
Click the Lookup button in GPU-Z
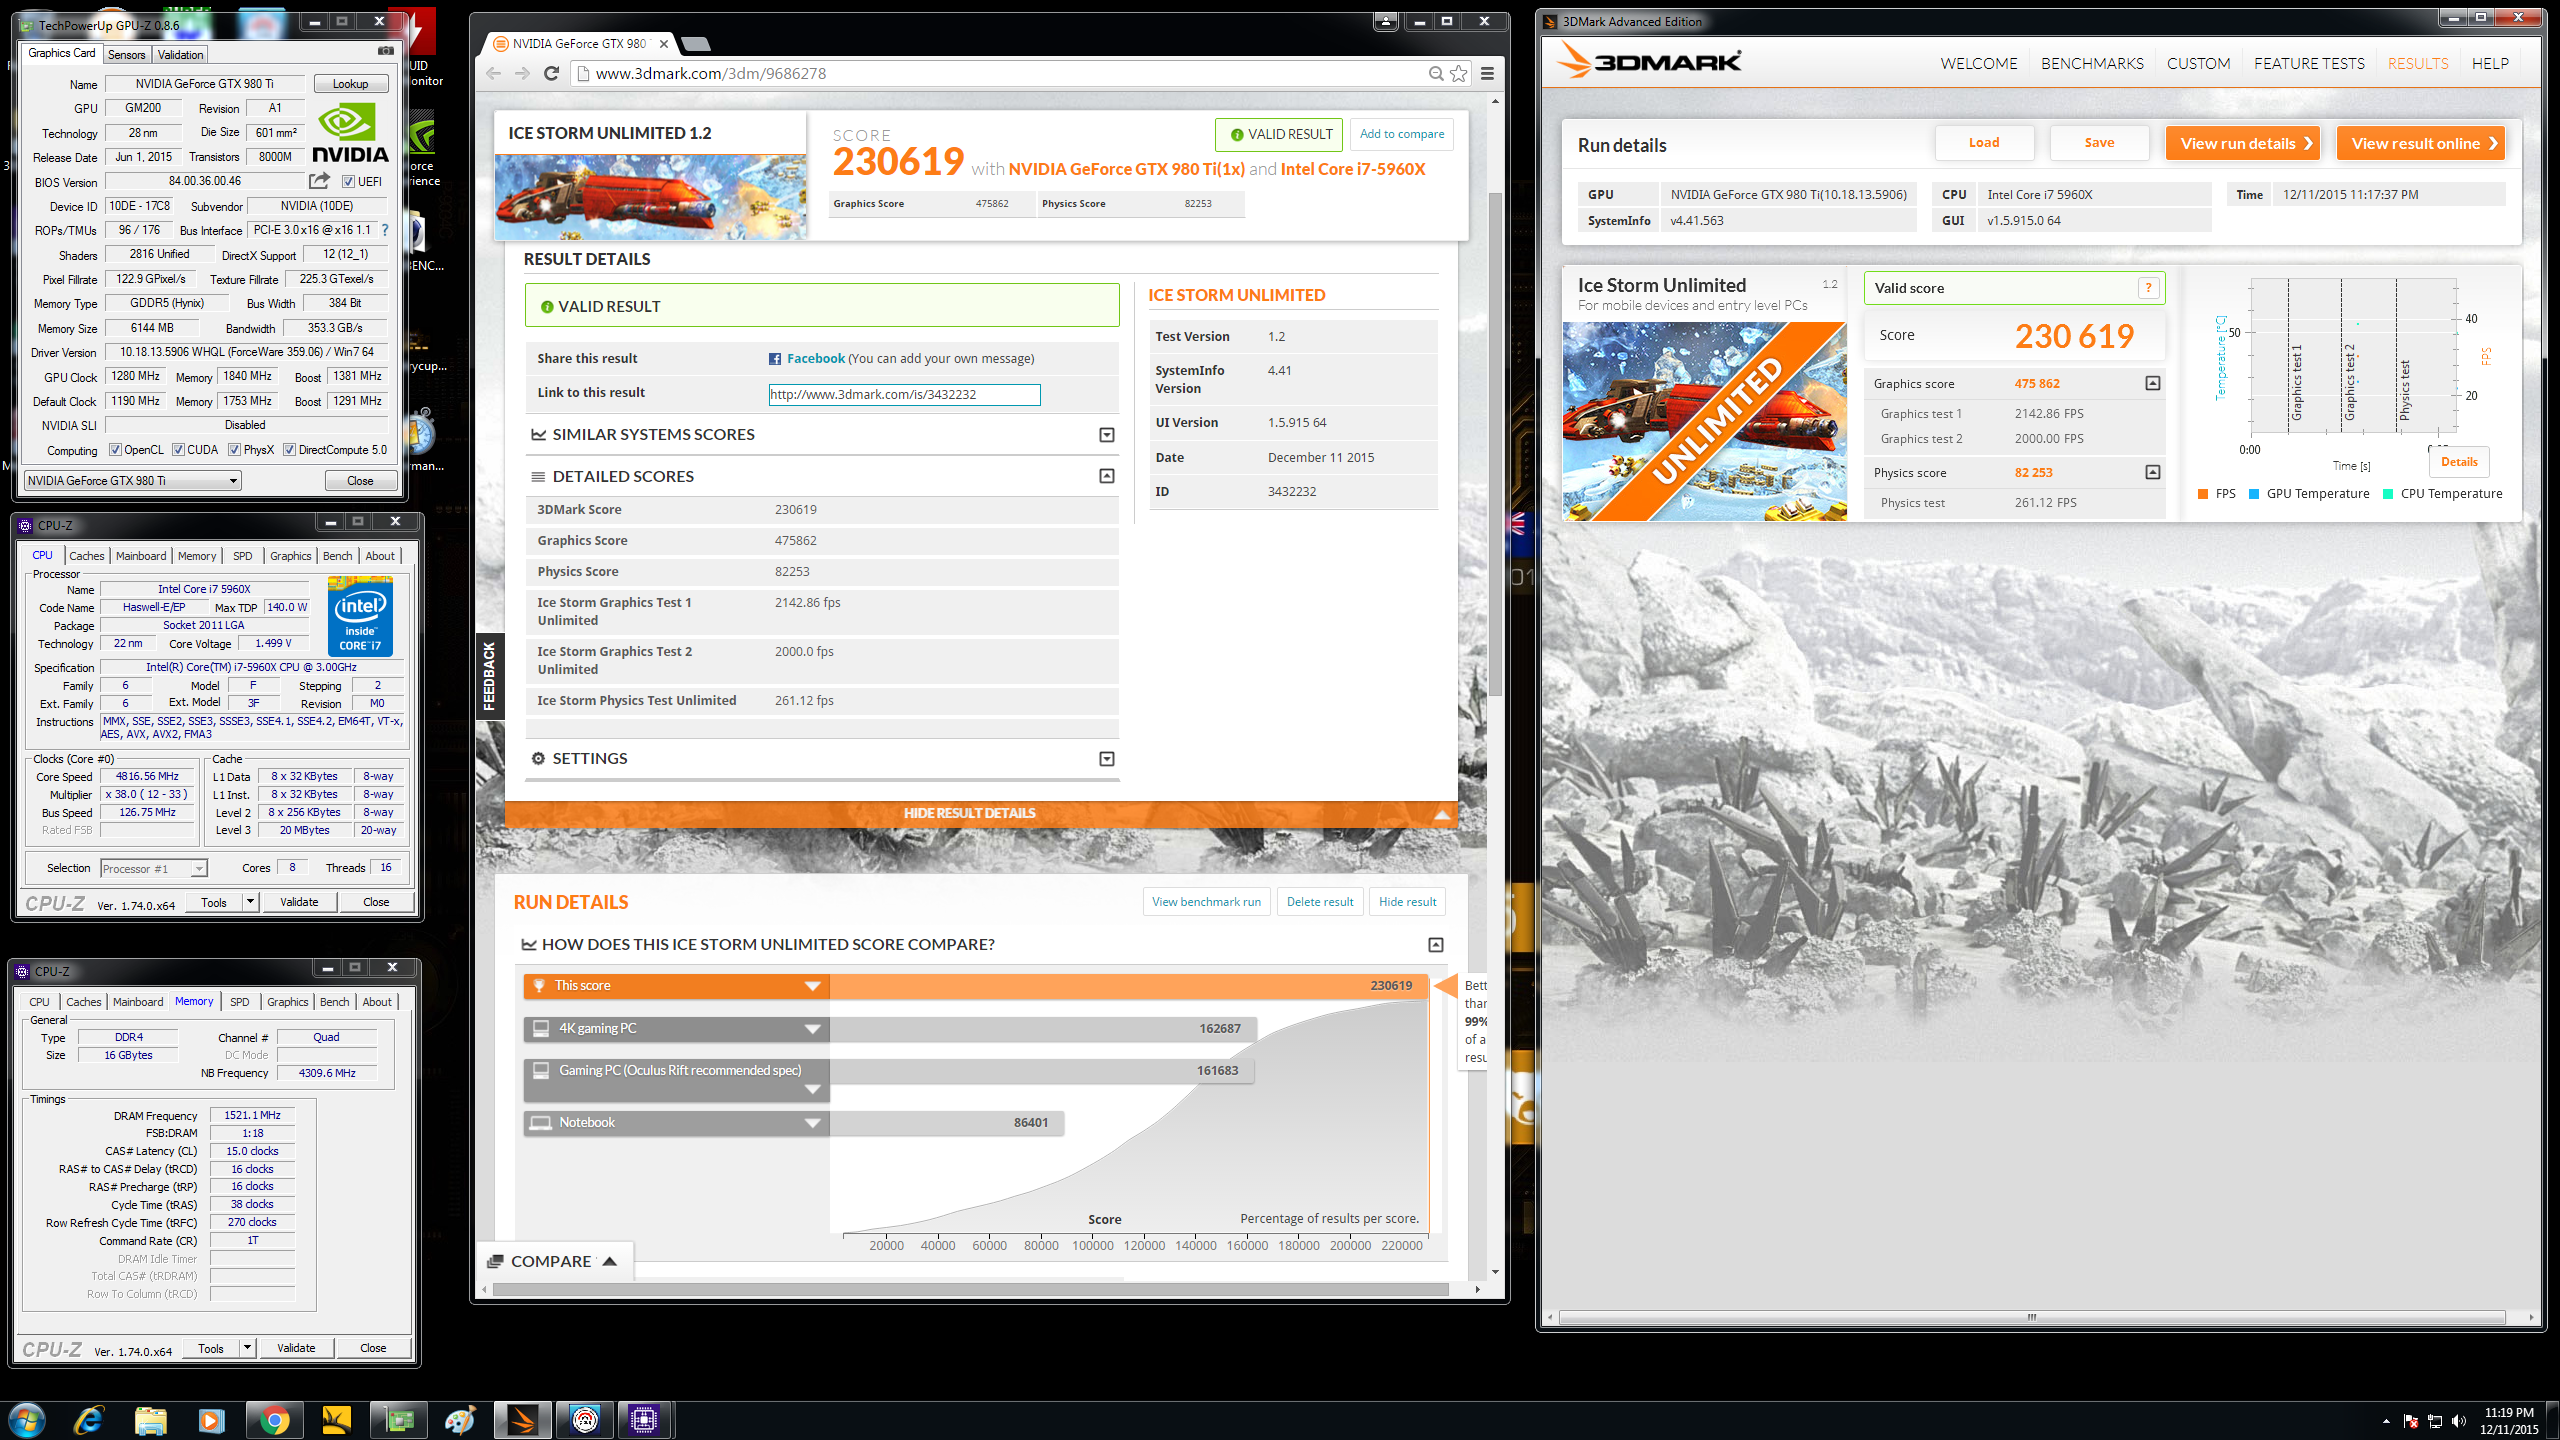(351, 84)
